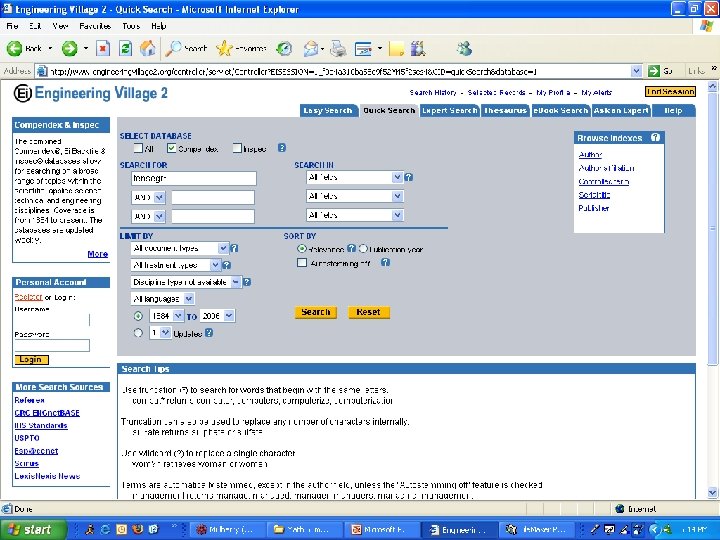Viewport: 720px width, 540px height.
Task: Open help icon beside Select Database
Action: [x=282, y=148]
